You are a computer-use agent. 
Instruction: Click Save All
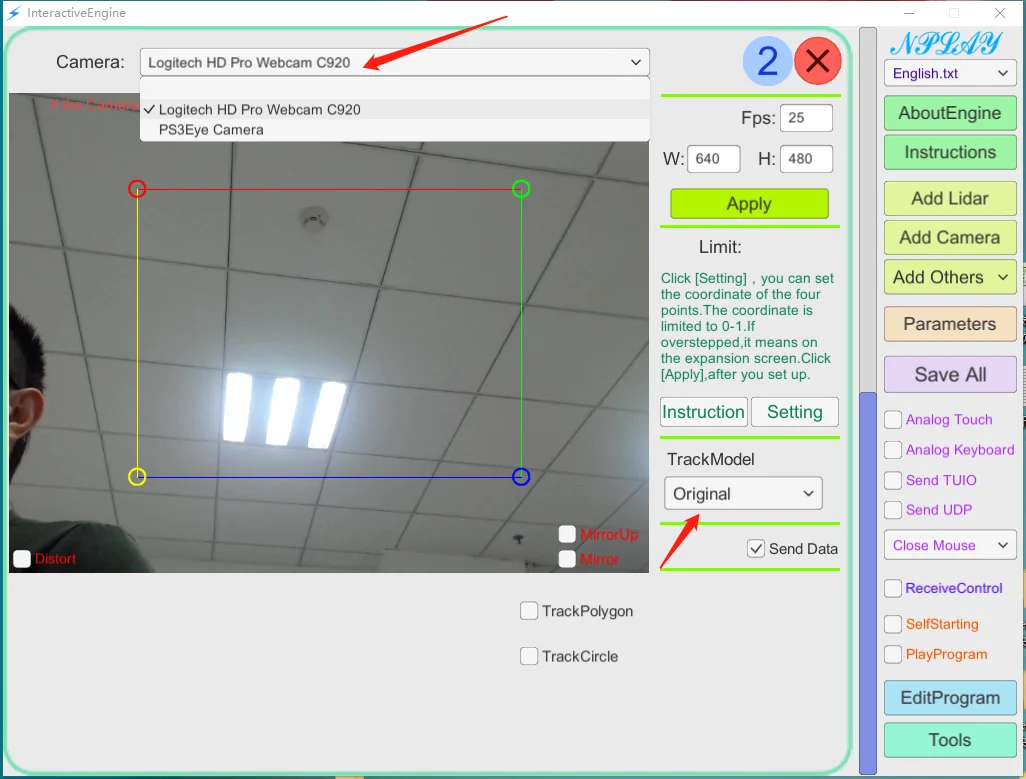pyautogui.click(x=950, y=375)
